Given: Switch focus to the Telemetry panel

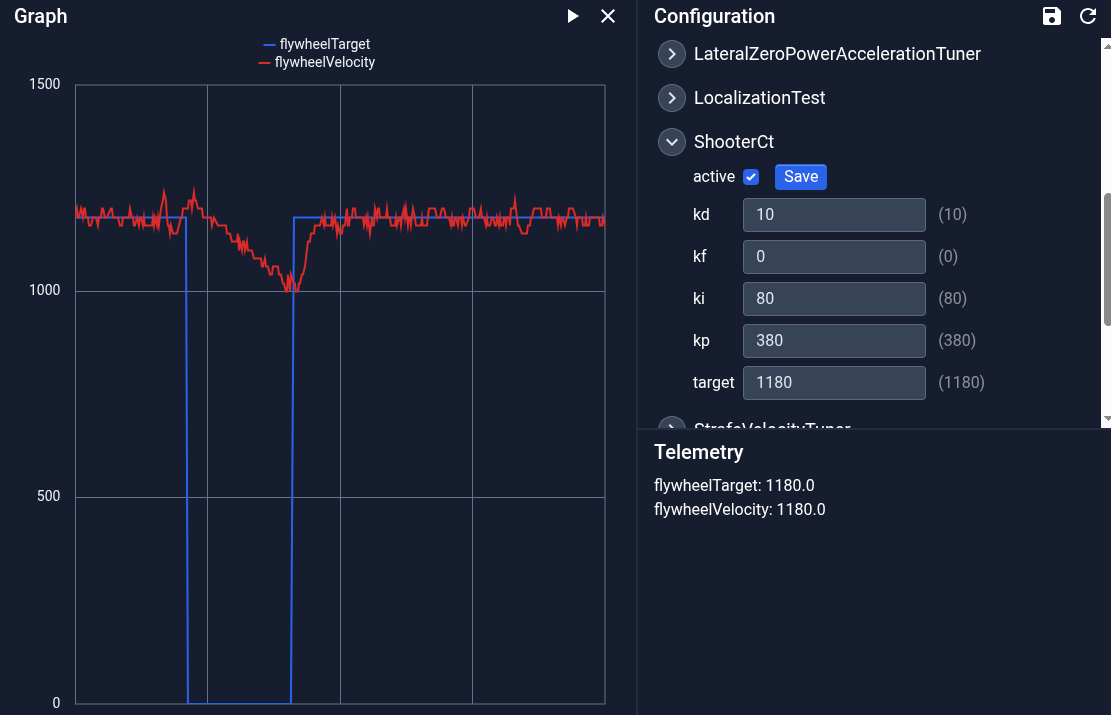Looking at the screenshot, I should point(699,452).
